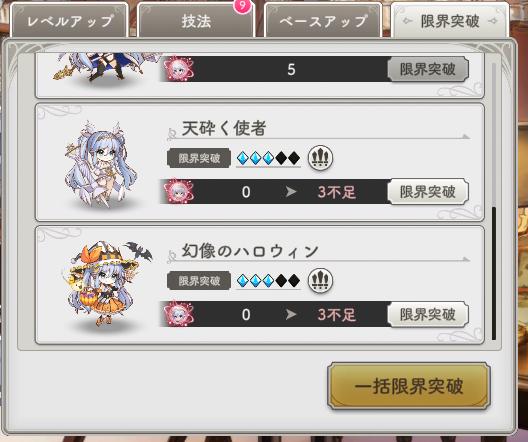Screen dimensions: 528x442
Task: Switch to the 技法 tab
Action: coord(196,21)
